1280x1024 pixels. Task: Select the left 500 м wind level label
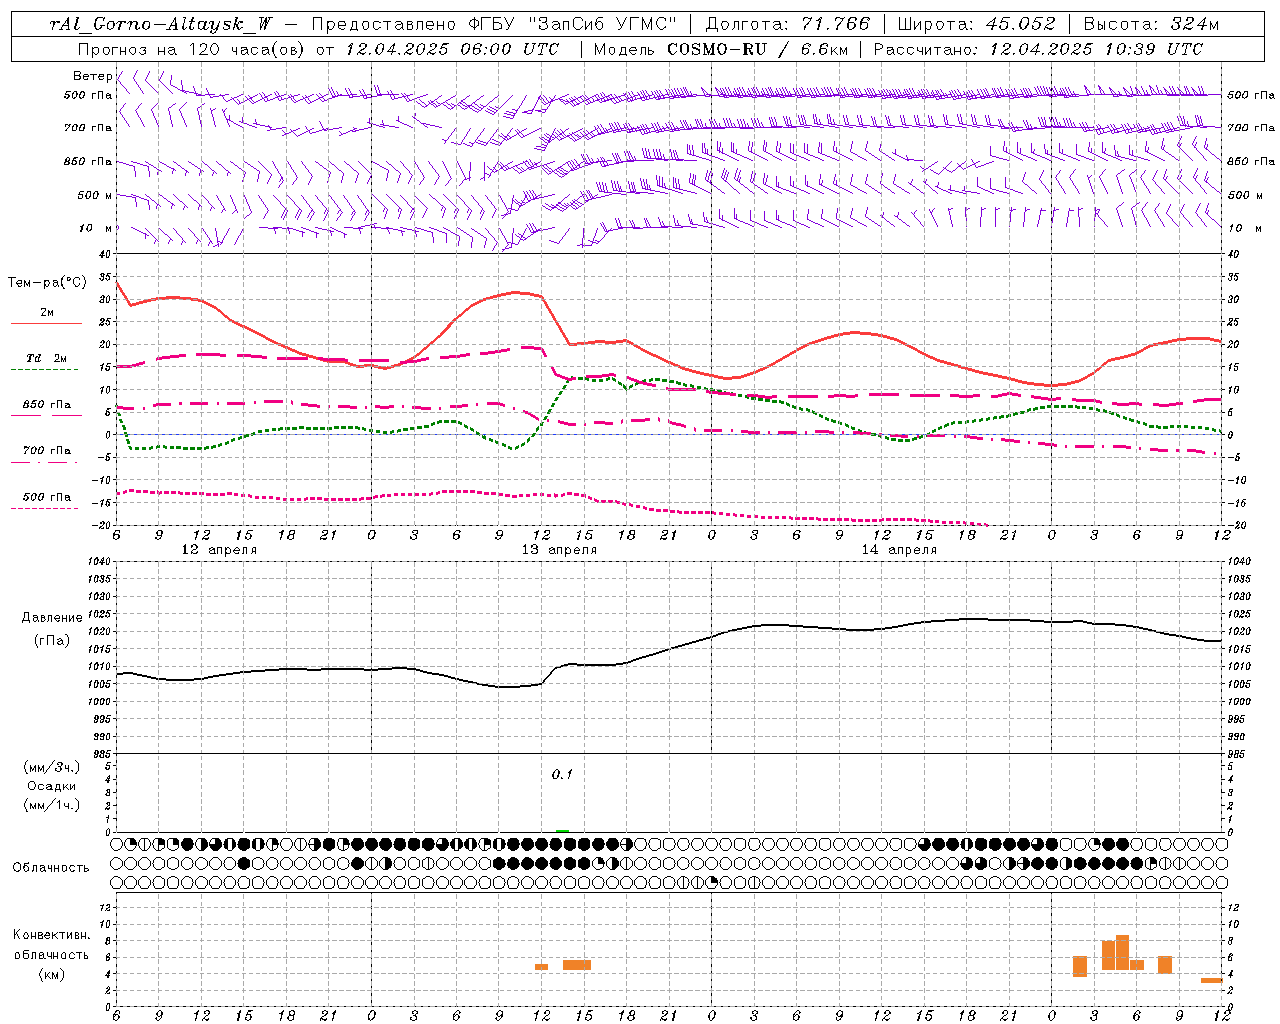coord(95,195)
